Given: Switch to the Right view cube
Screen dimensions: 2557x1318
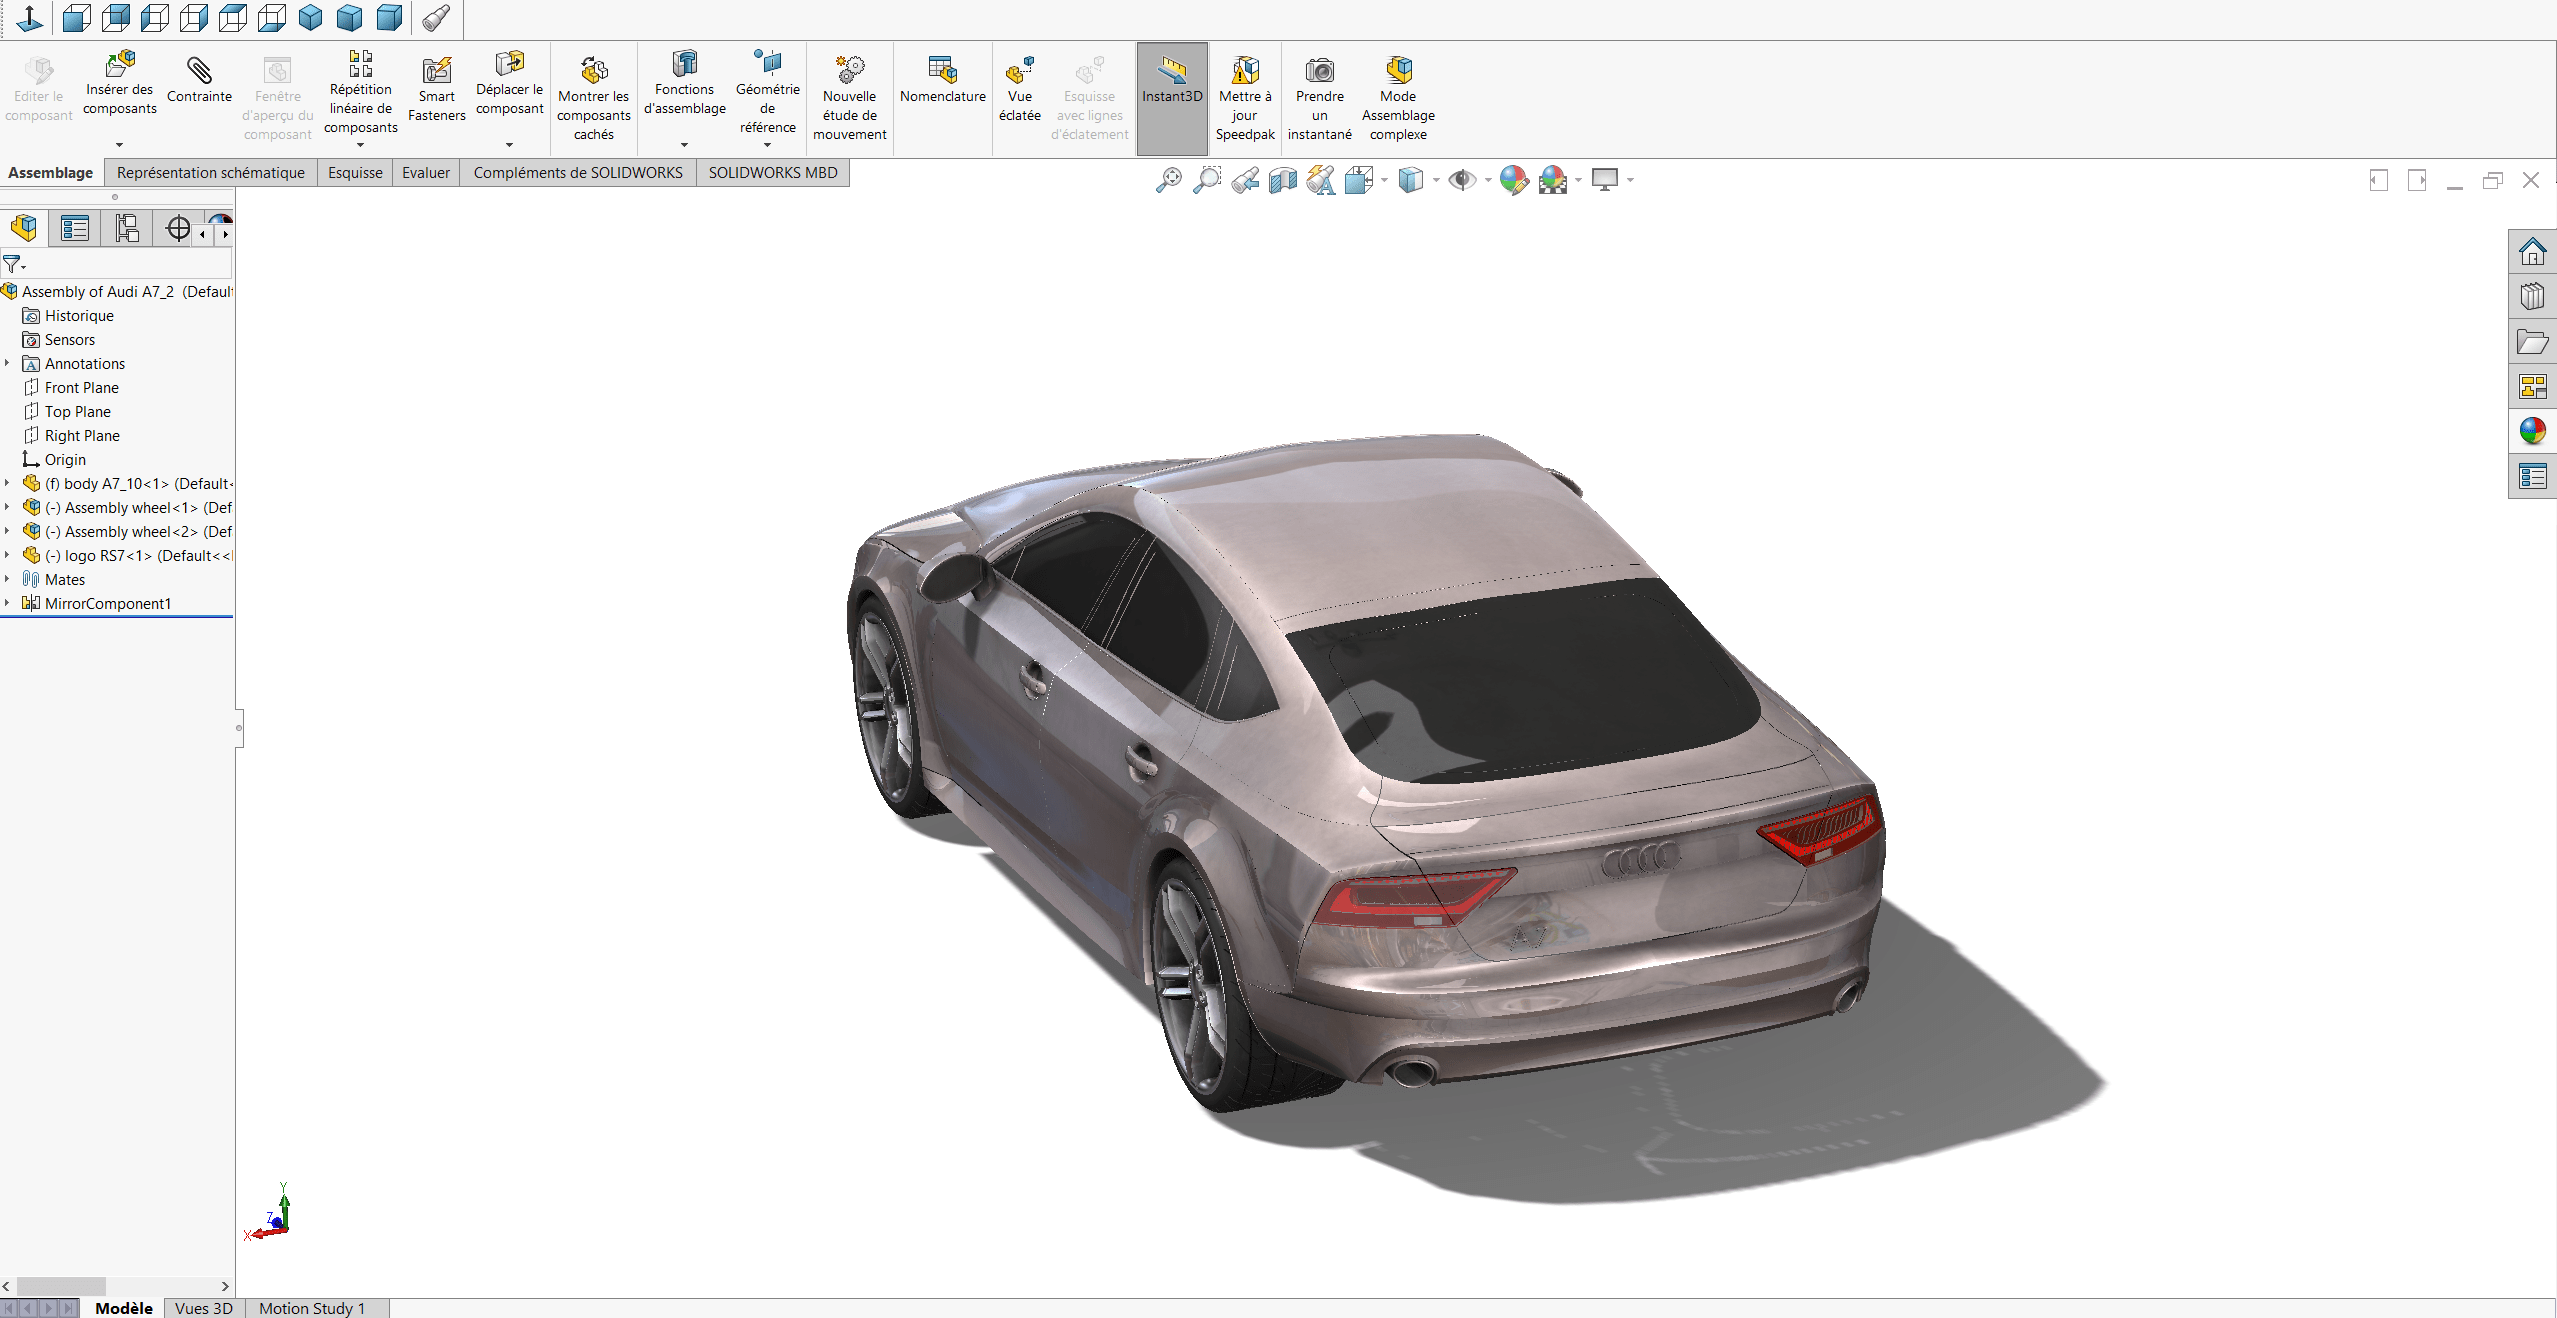Looking at the screenshot, I should pyautogui.click(x=194, y=18).
